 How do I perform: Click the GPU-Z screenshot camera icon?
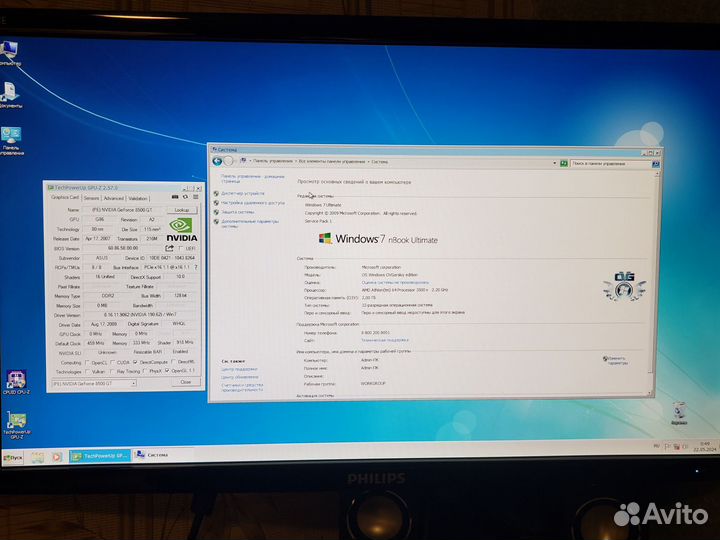coord(173,198)
